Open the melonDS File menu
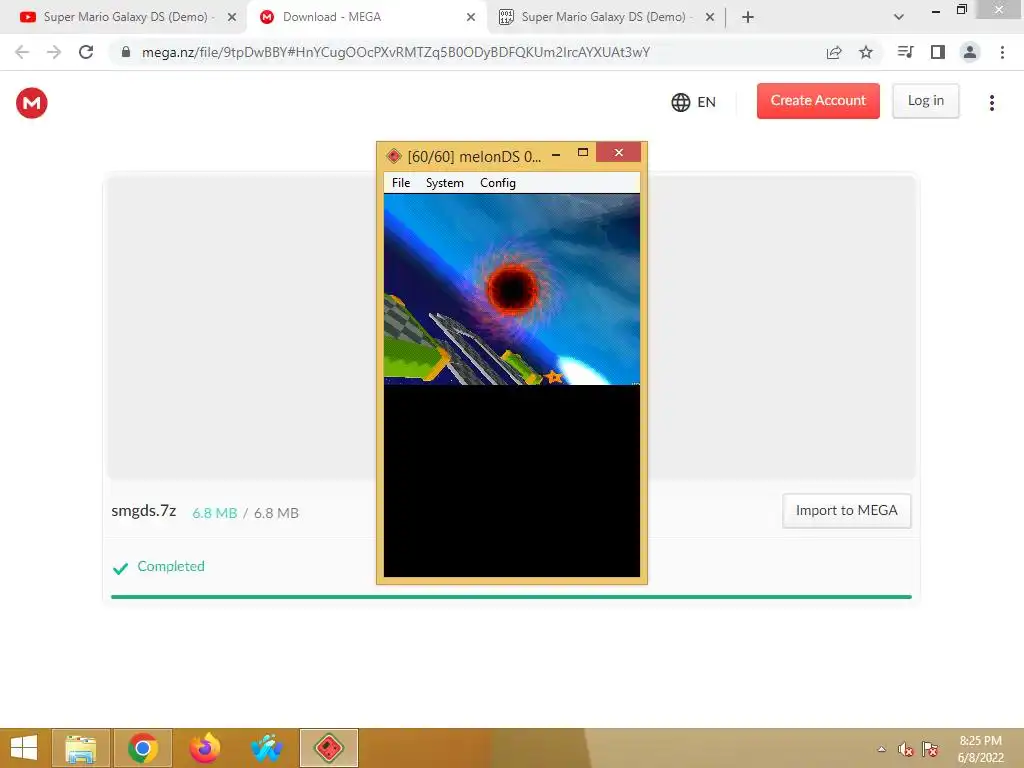 (x=401, y=183)
